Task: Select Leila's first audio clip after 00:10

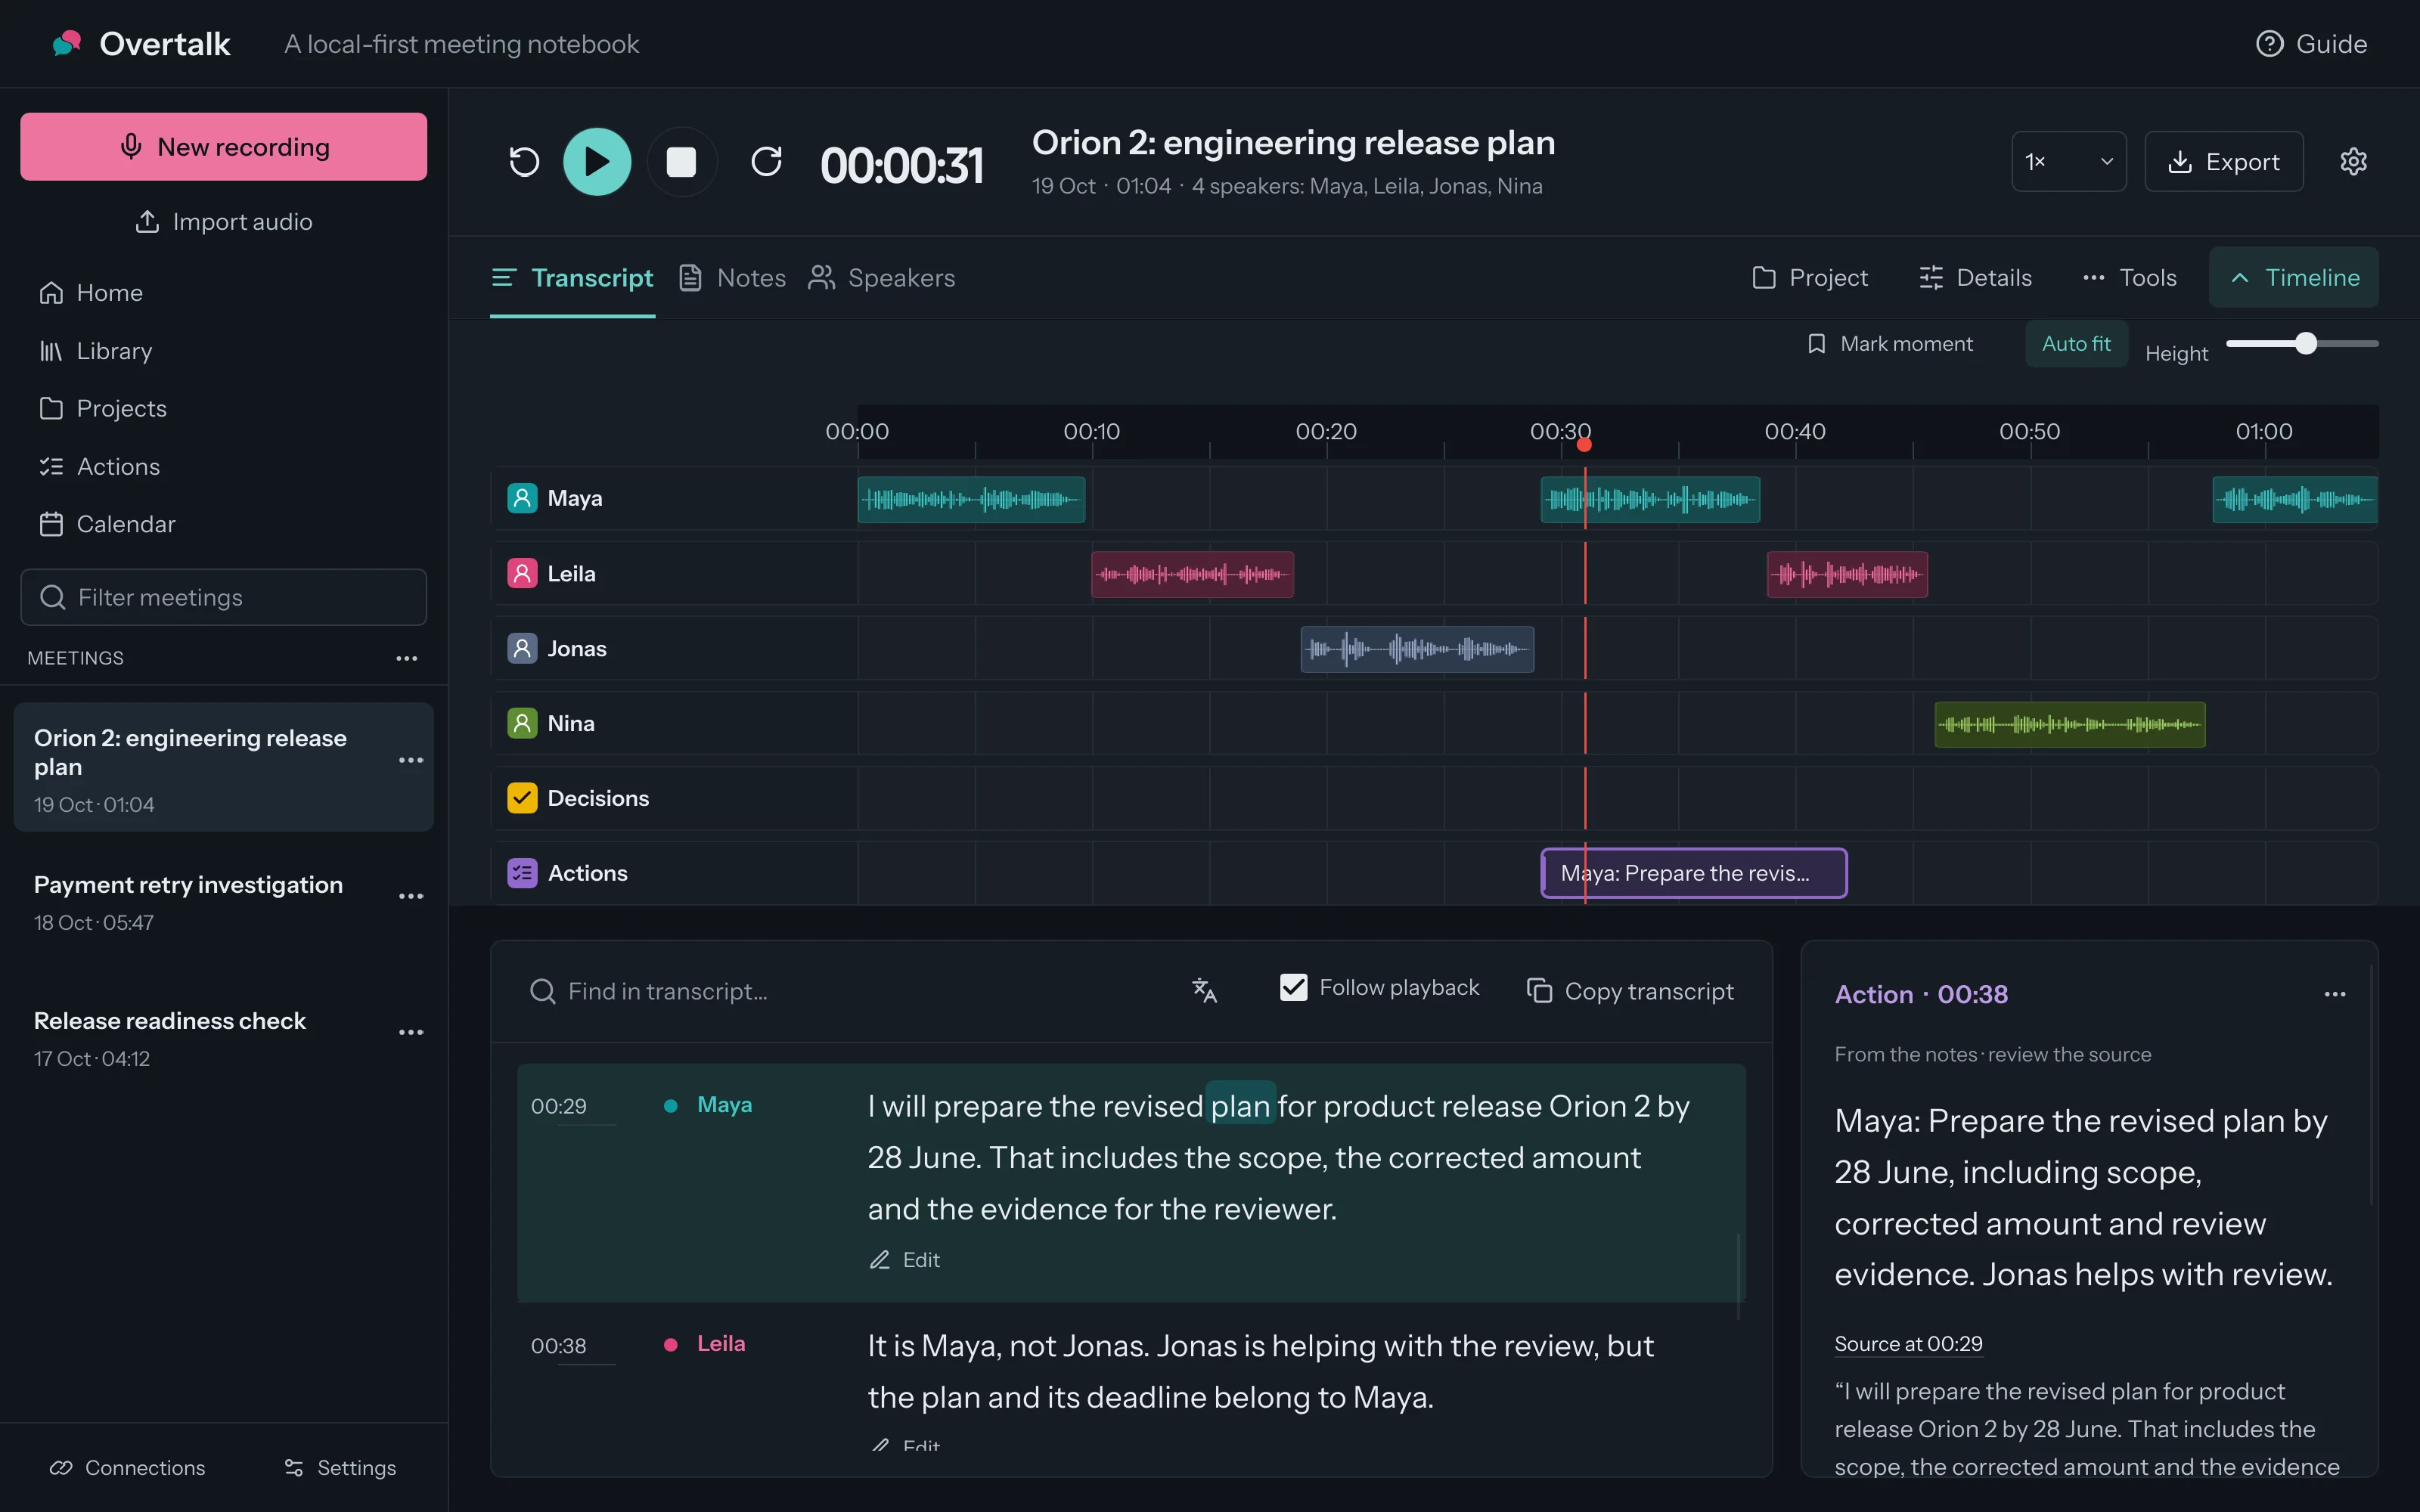Action: 1192,574
